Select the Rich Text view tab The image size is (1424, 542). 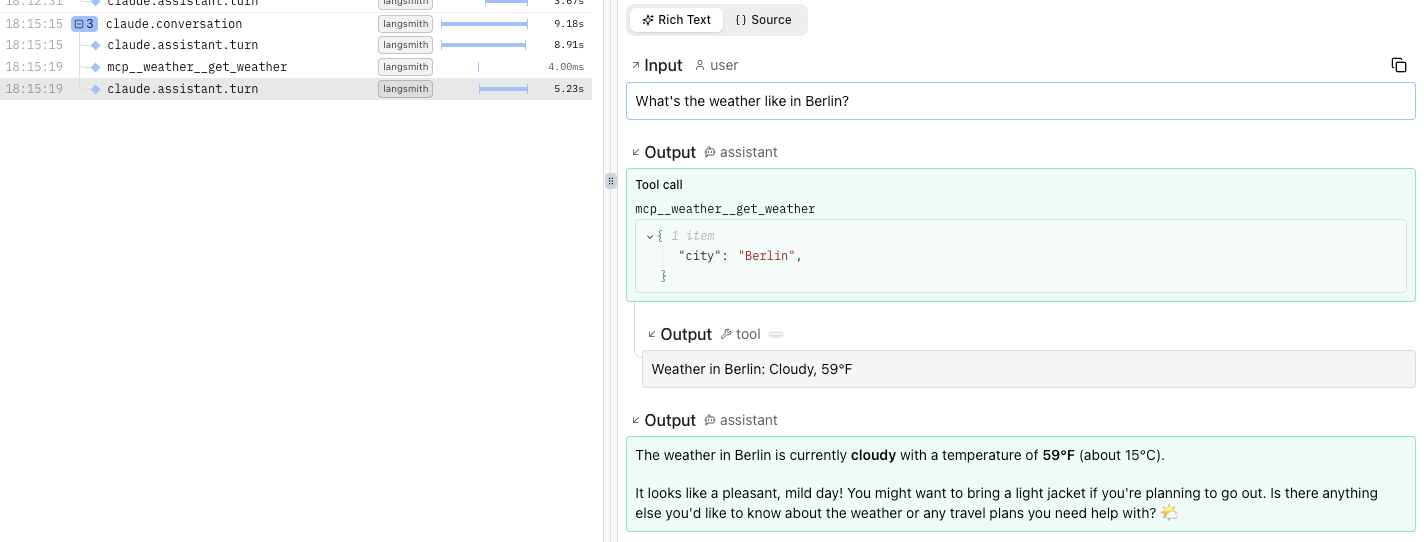pos(677,20)
